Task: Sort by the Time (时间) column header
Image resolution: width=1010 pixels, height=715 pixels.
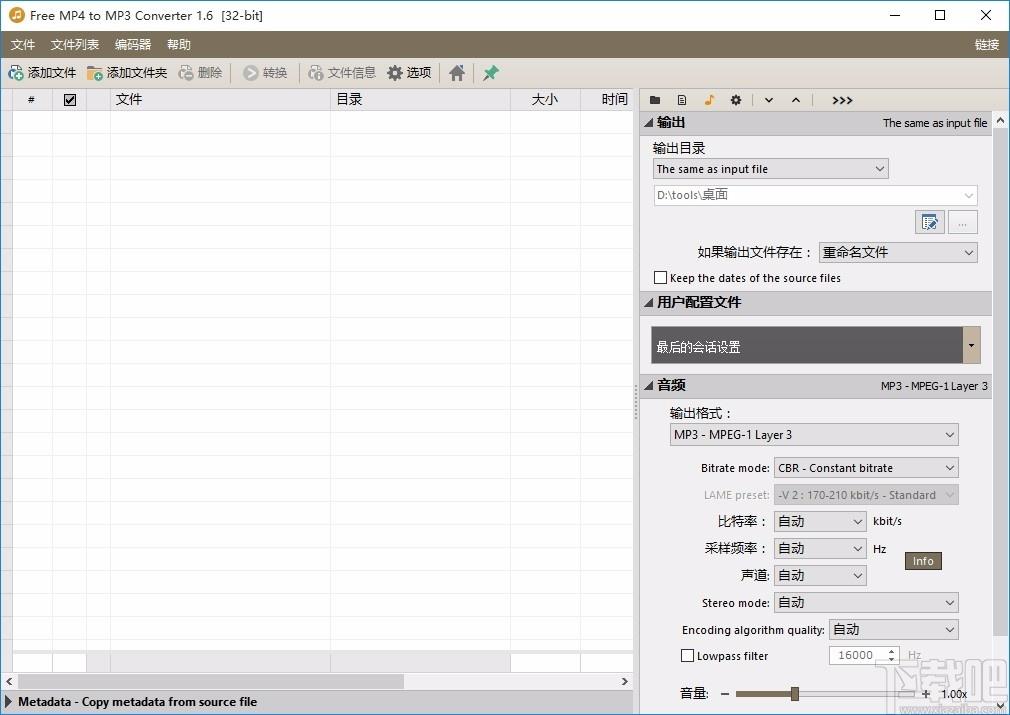Action: pos(606,100)
